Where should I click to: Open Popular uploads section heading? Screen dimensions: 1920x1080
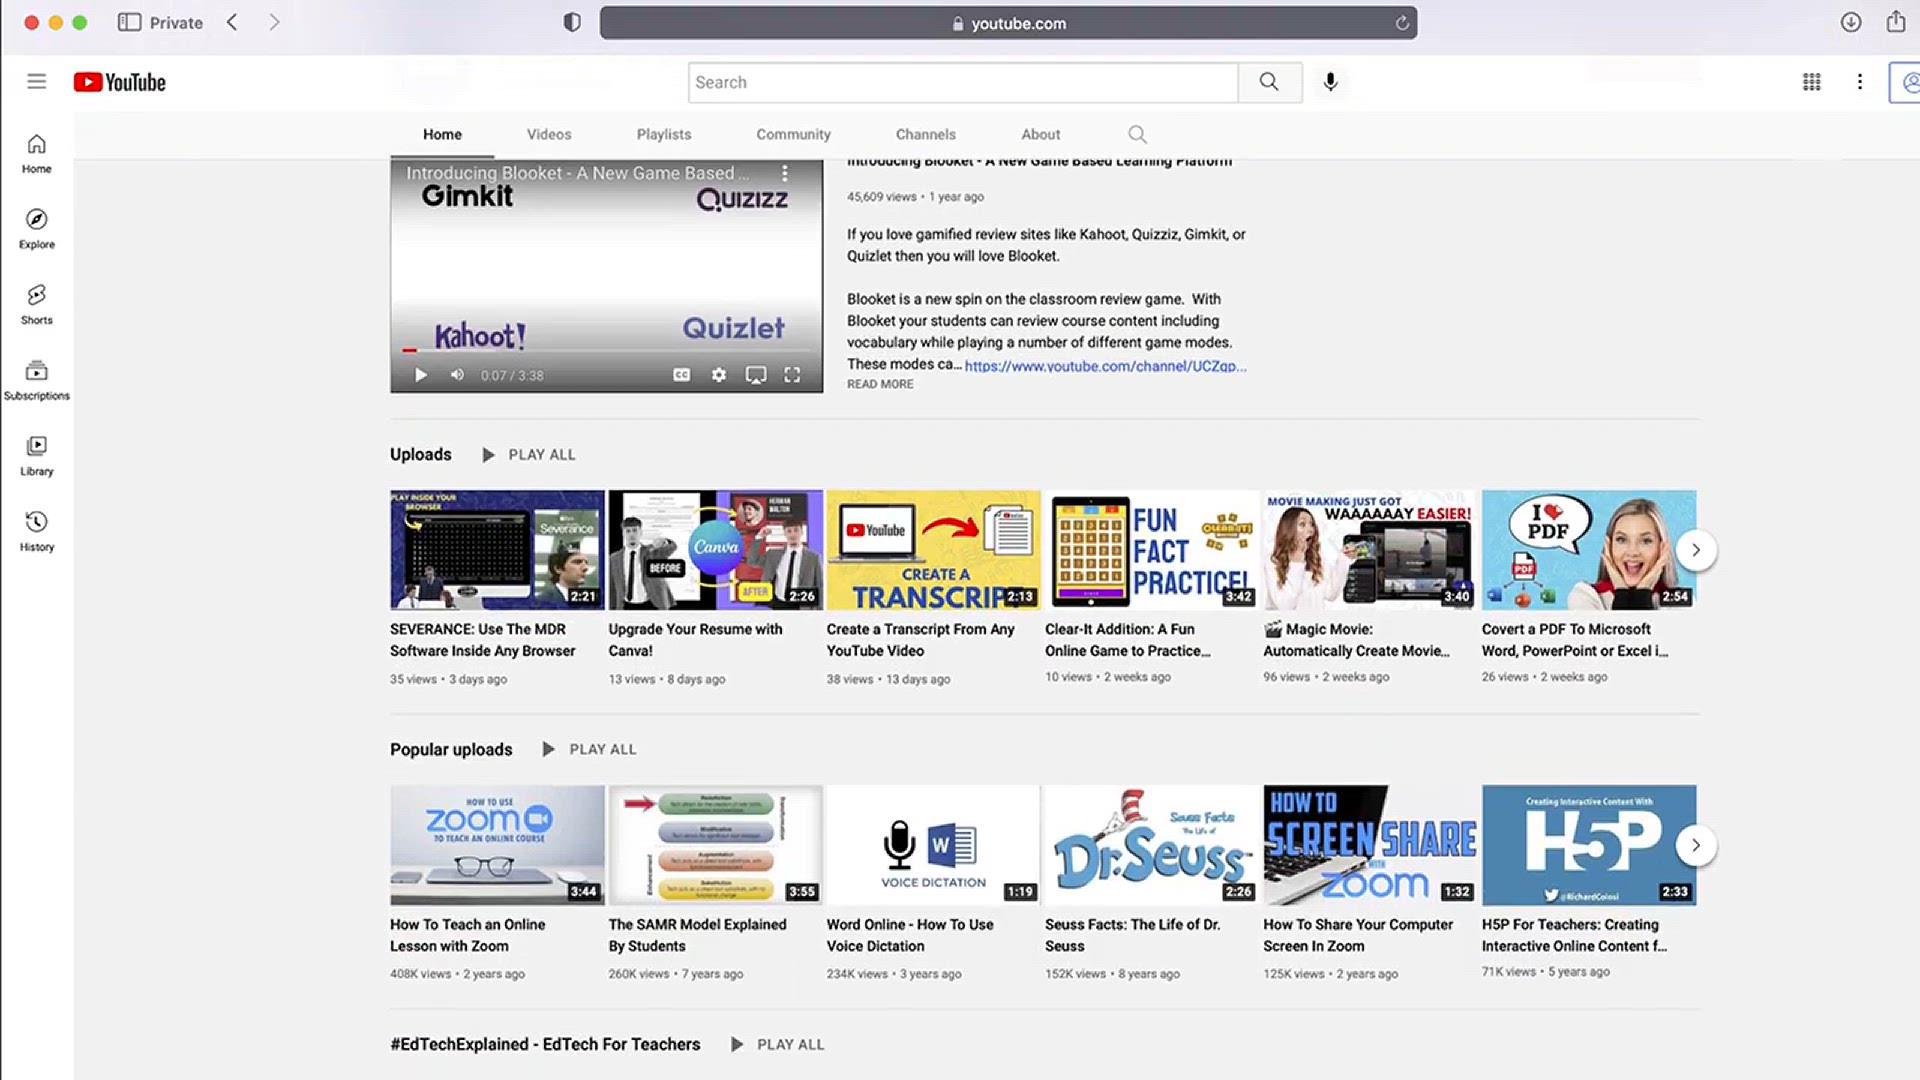(x=451, y=749)
